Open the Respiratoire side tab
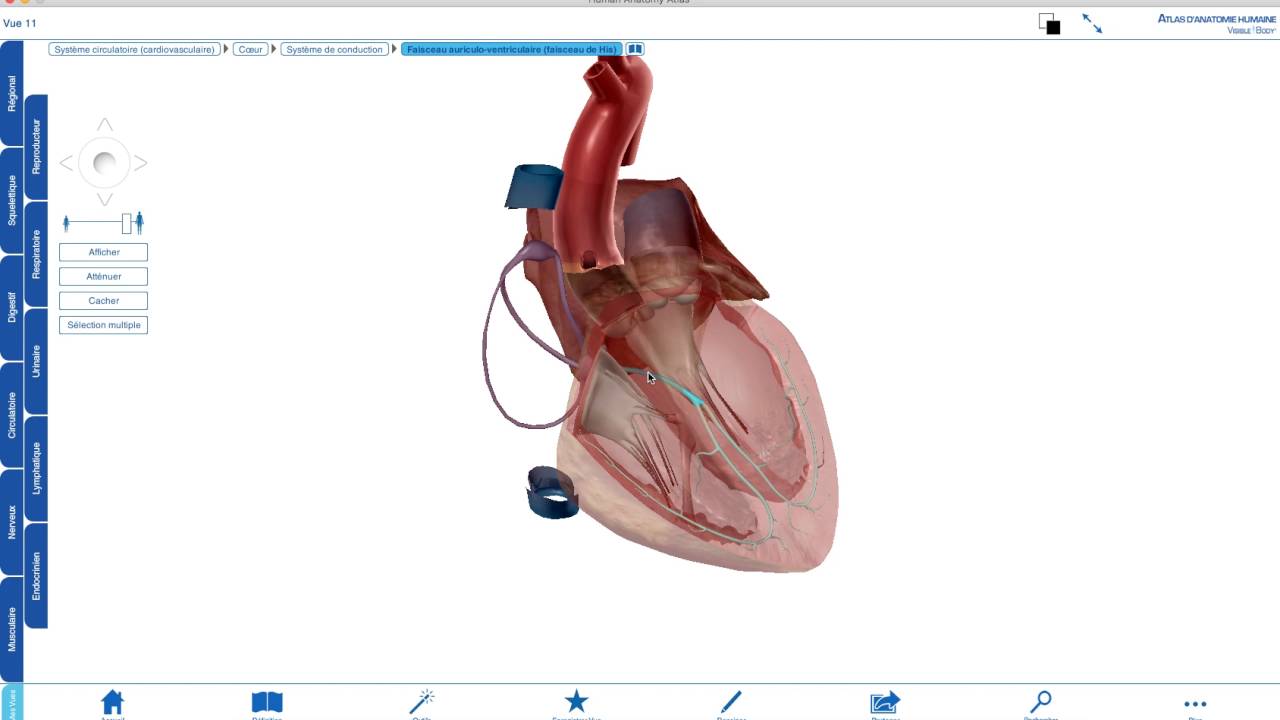 tap(36, 254)
